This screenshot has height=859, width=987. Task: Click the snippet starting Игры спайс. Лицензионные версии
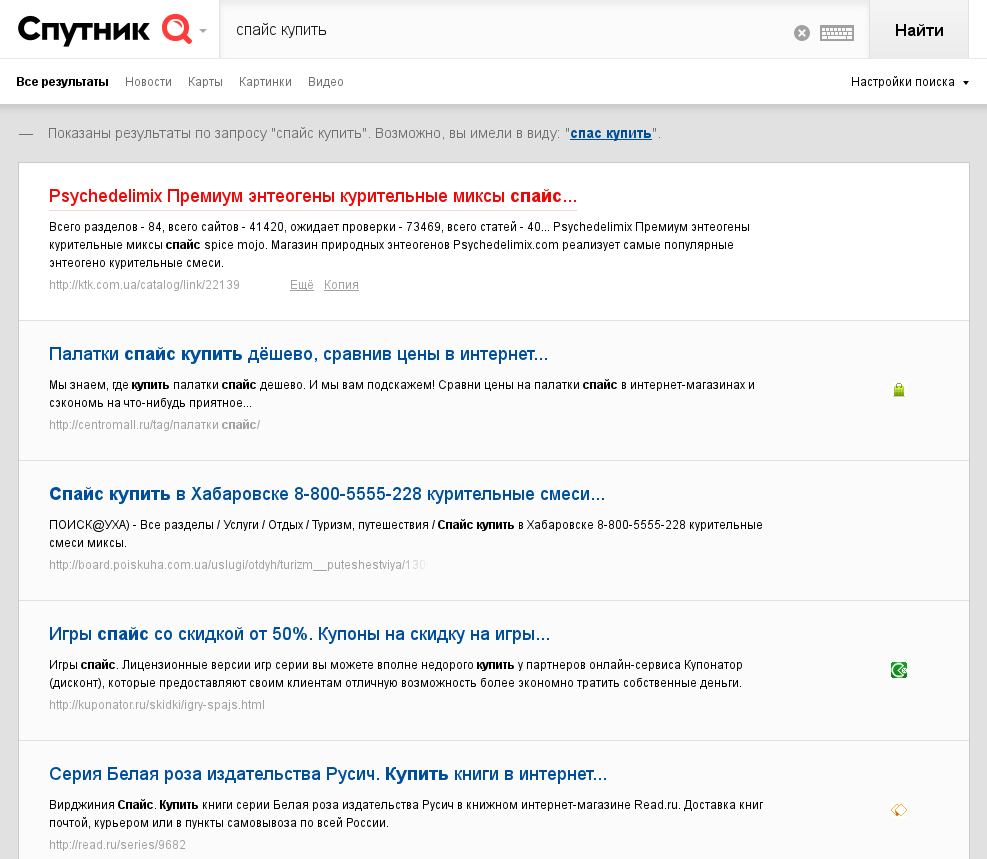(x=396, y=674)
